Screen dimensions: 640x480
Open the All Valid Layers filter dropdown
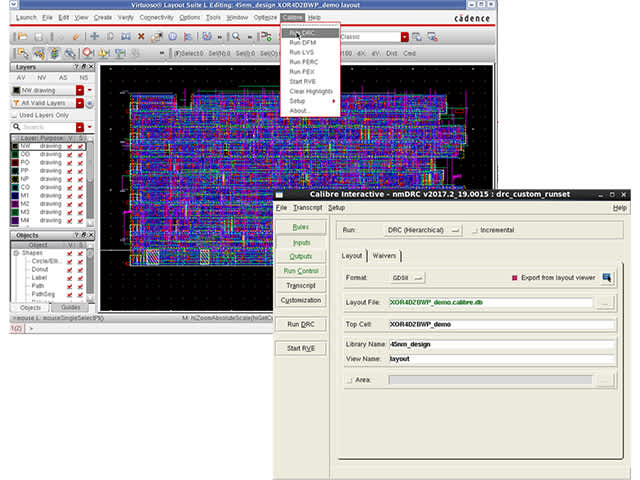80,103
